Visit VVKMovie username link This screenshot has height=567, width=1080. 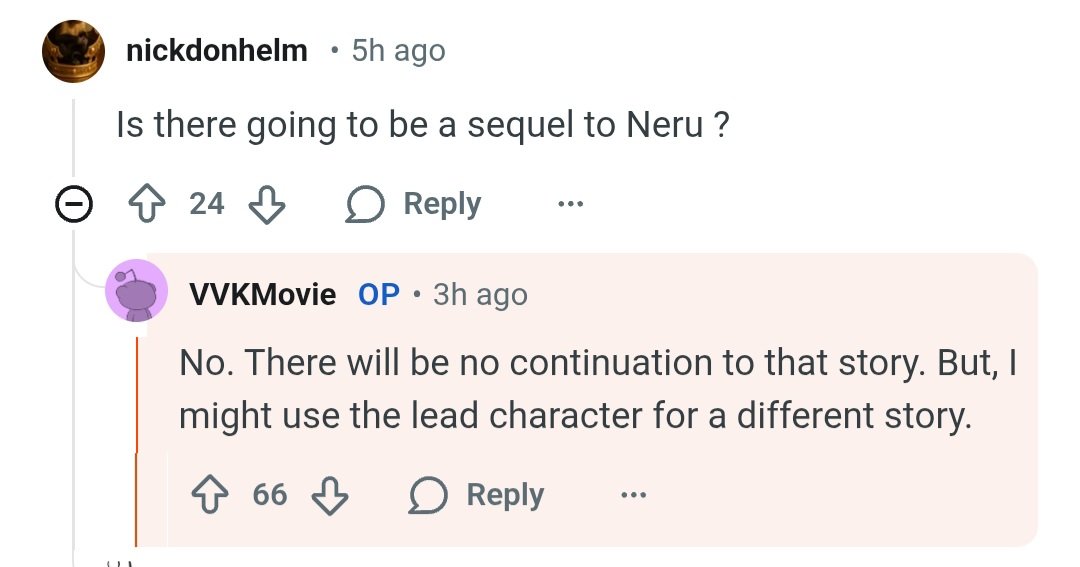click(x=262, y=295)
